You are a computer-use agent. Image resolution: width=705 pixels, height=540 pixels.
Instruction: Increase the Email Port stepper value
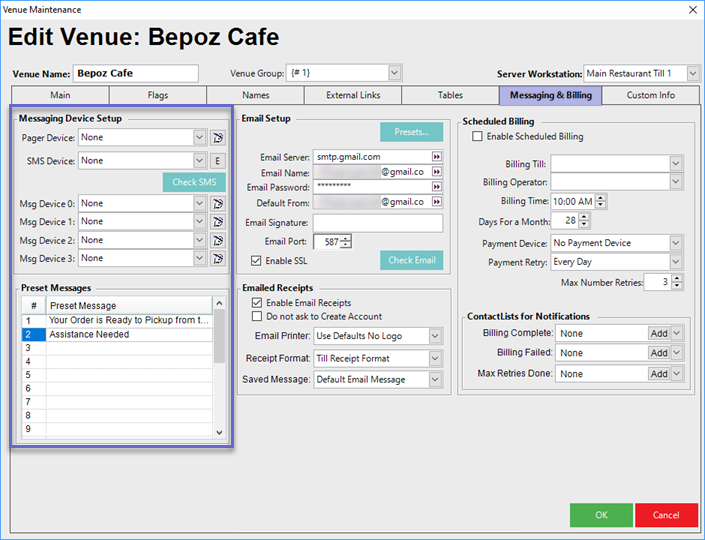click(347, 238)
